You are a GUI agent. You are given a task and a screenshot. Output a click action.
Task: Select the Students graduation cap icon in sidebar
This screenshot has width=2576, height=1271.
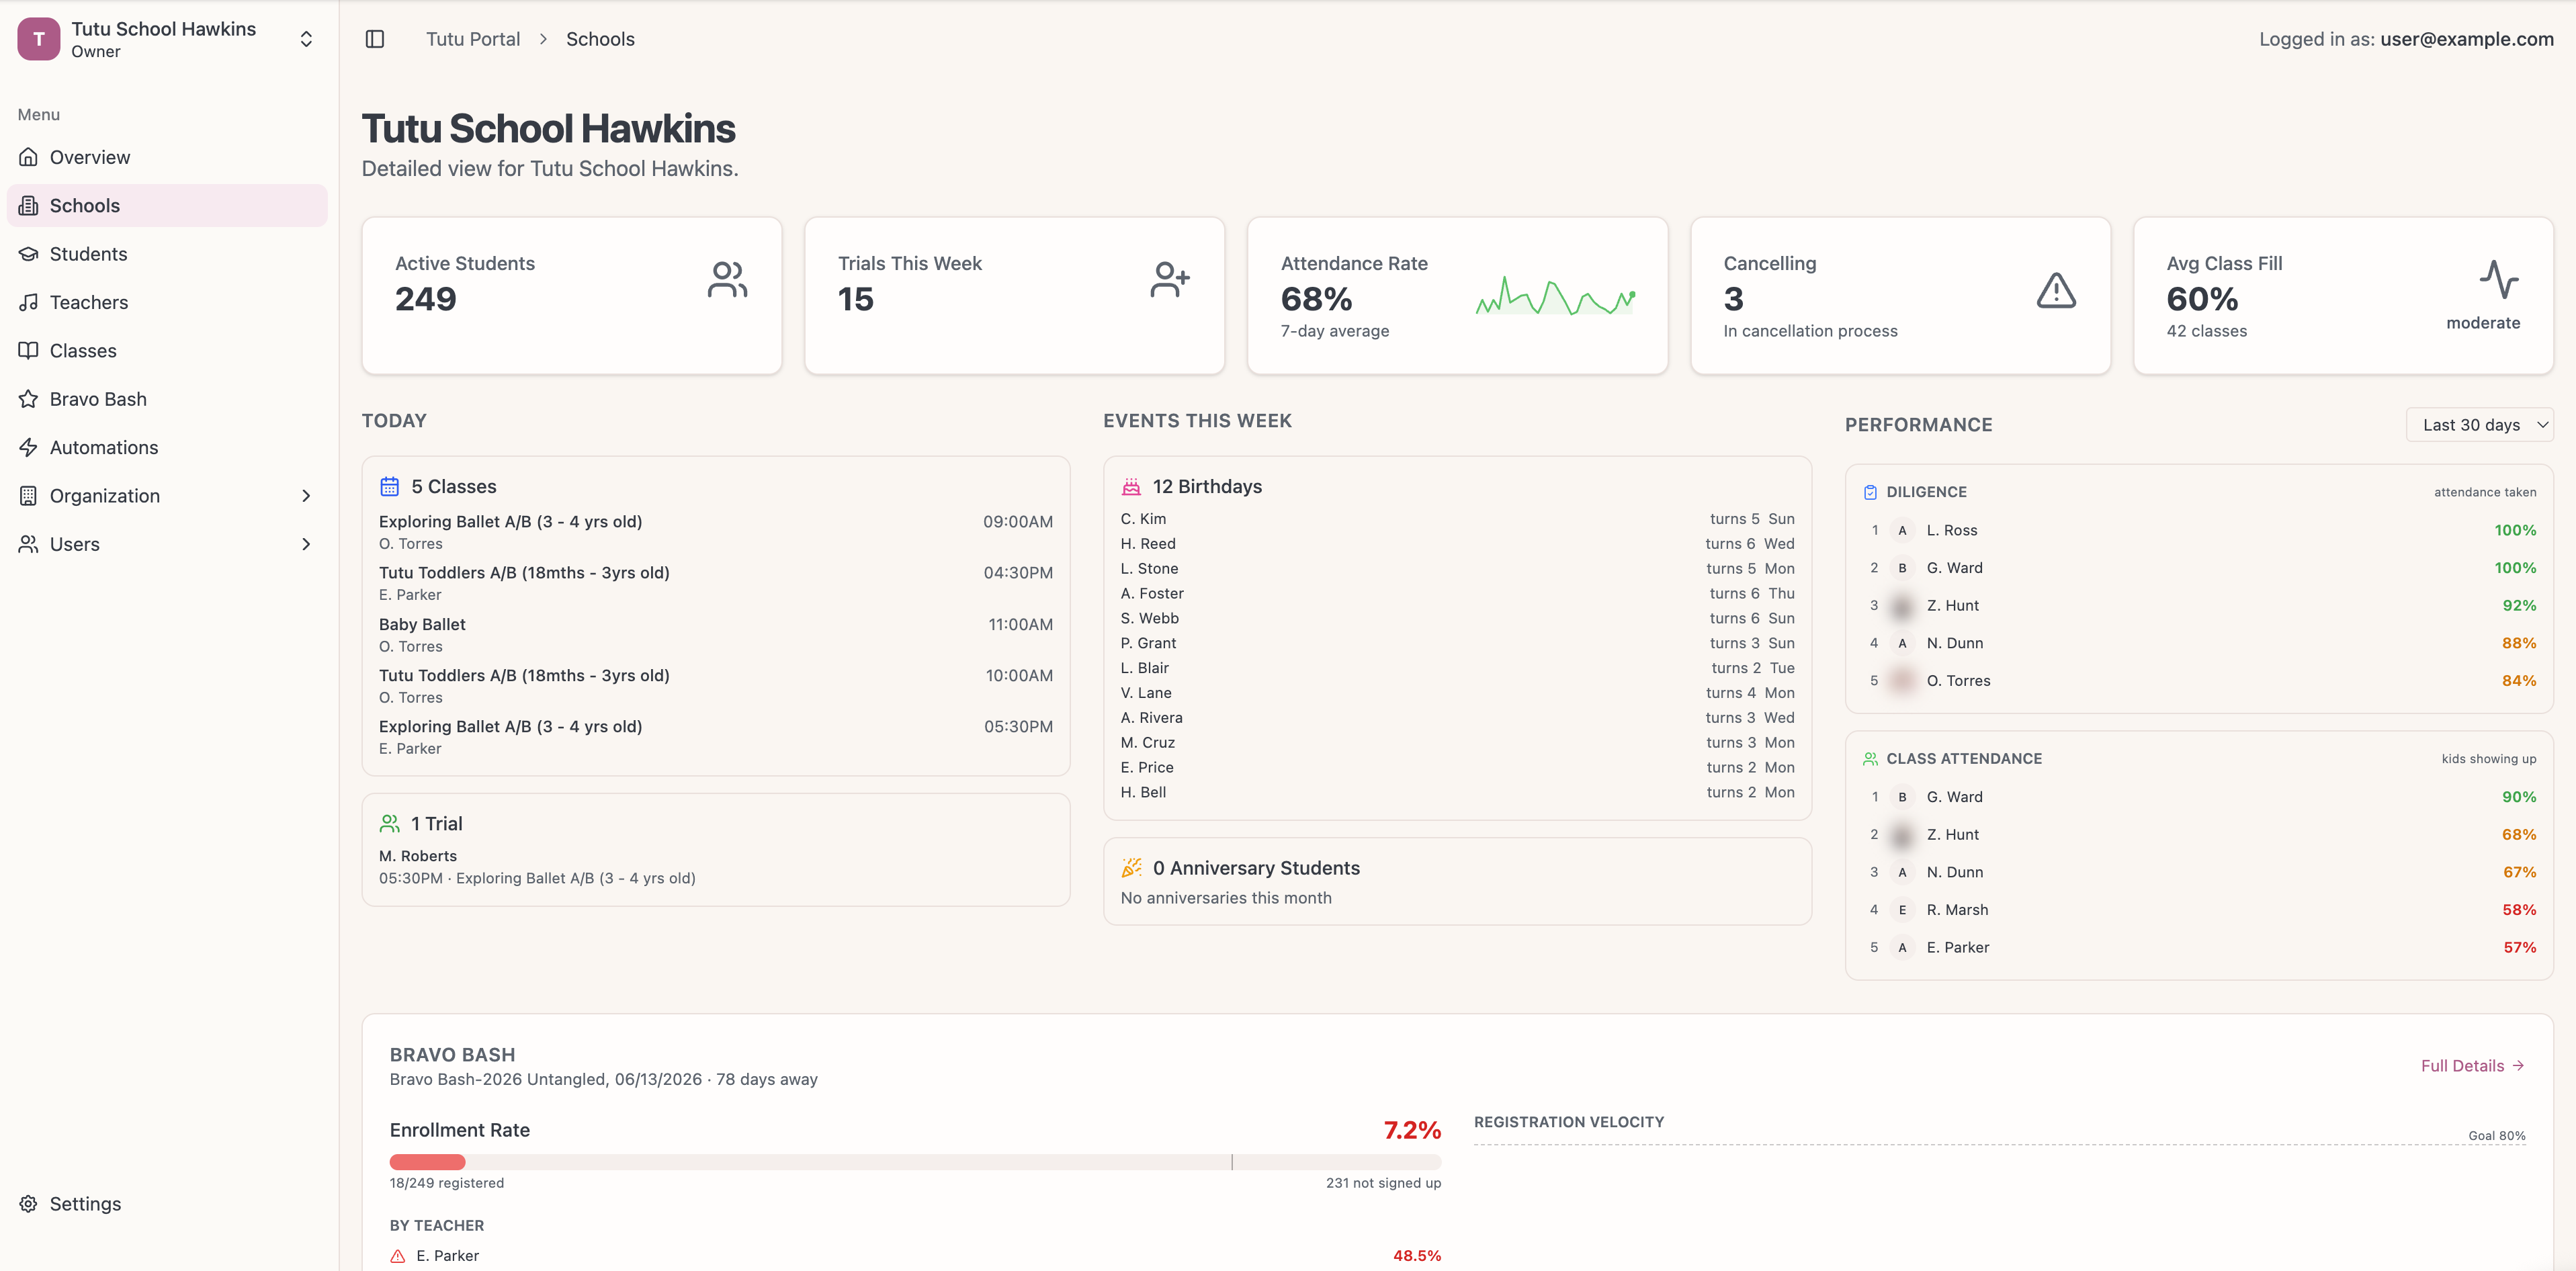click(29, 253)
